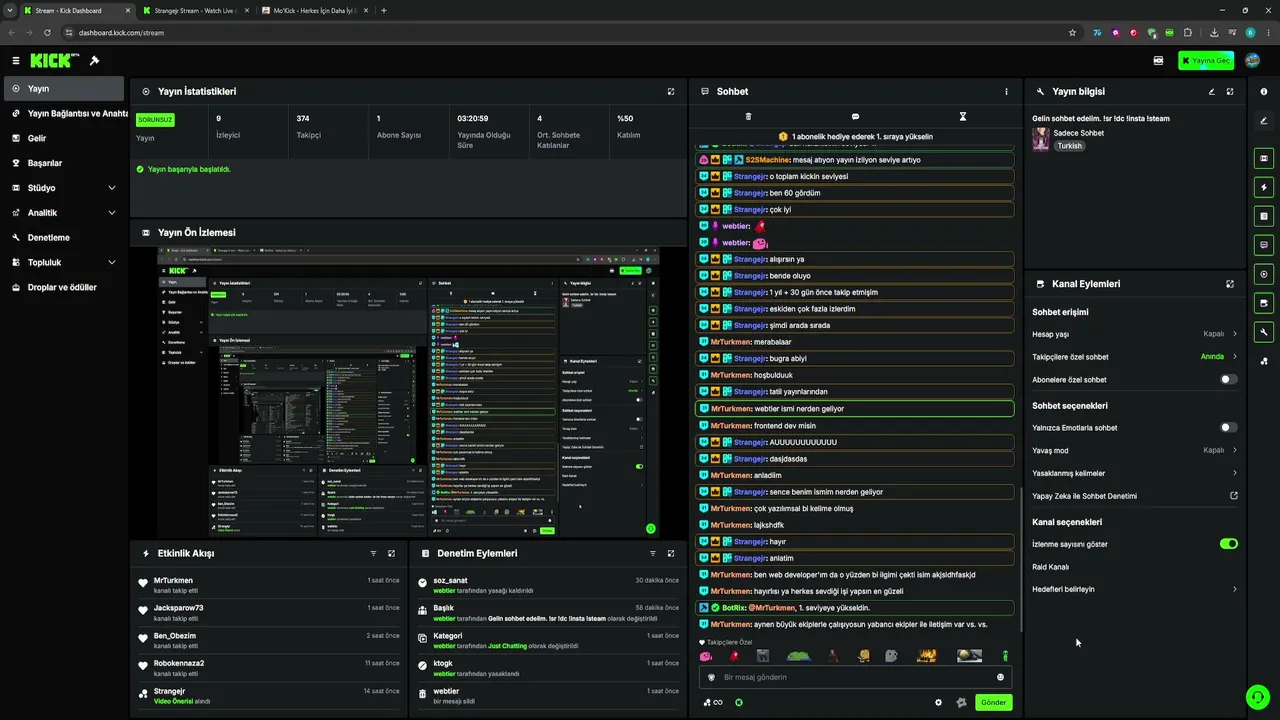Viewport: 1280px width, 720px height.
Task: Click the Gönder send button
Action: tap(993, 702)
